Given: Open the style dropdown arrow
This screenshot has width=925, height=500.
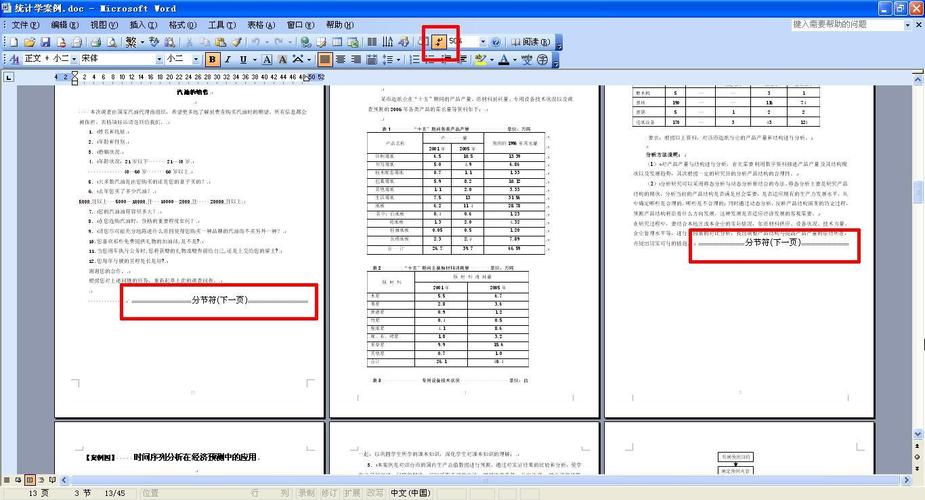Looking at the screenshot, I should coord(74,59).
